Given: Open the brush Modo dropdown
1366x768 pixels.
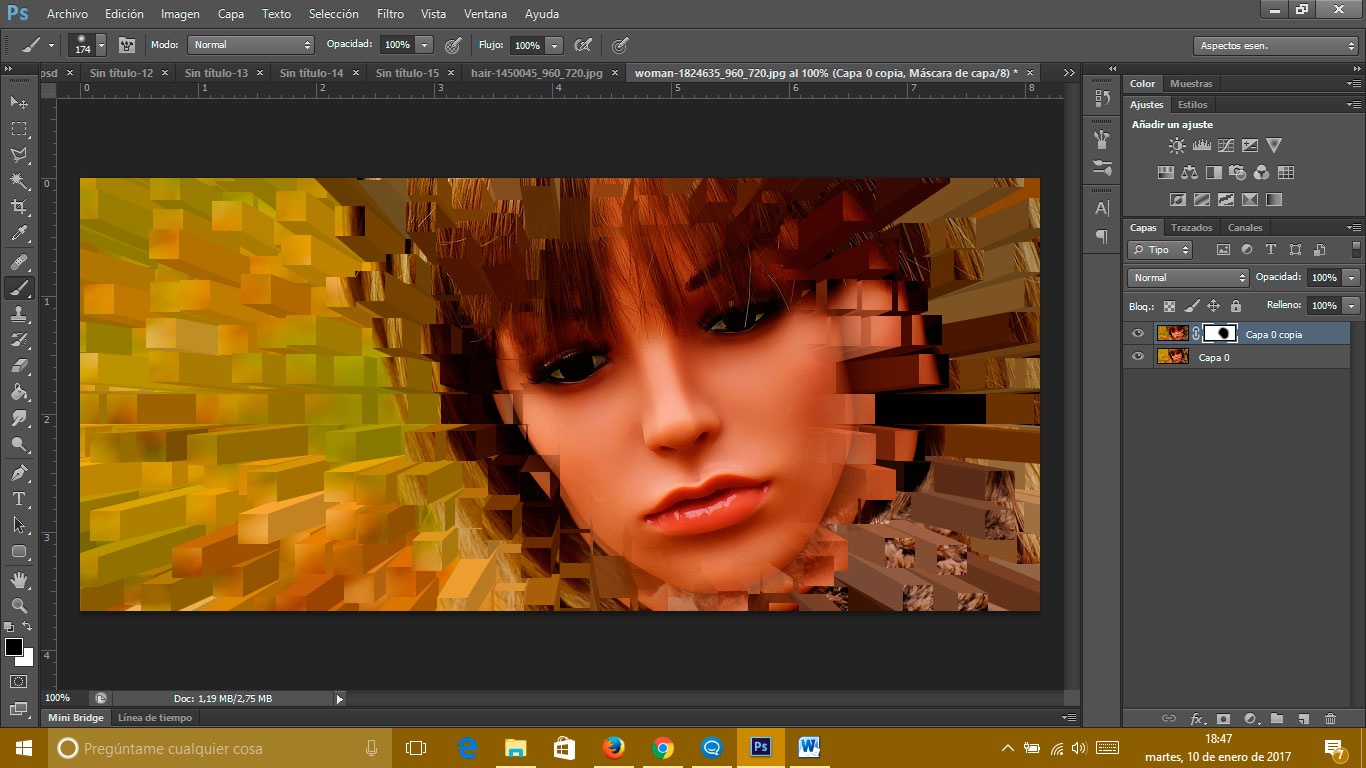Looking at the screenshot, I should pos(251,45).
